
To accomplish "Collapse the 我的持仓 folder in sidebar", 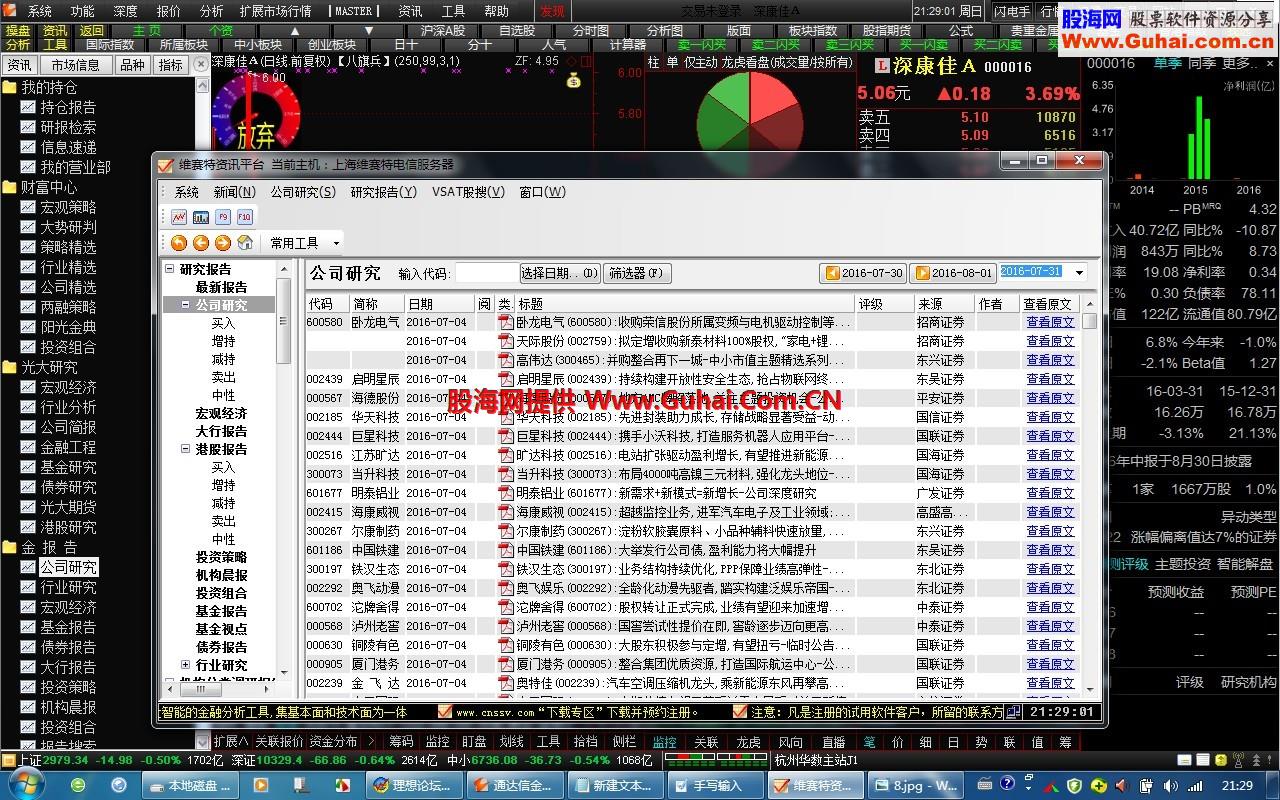I will [x=9, y=87].
